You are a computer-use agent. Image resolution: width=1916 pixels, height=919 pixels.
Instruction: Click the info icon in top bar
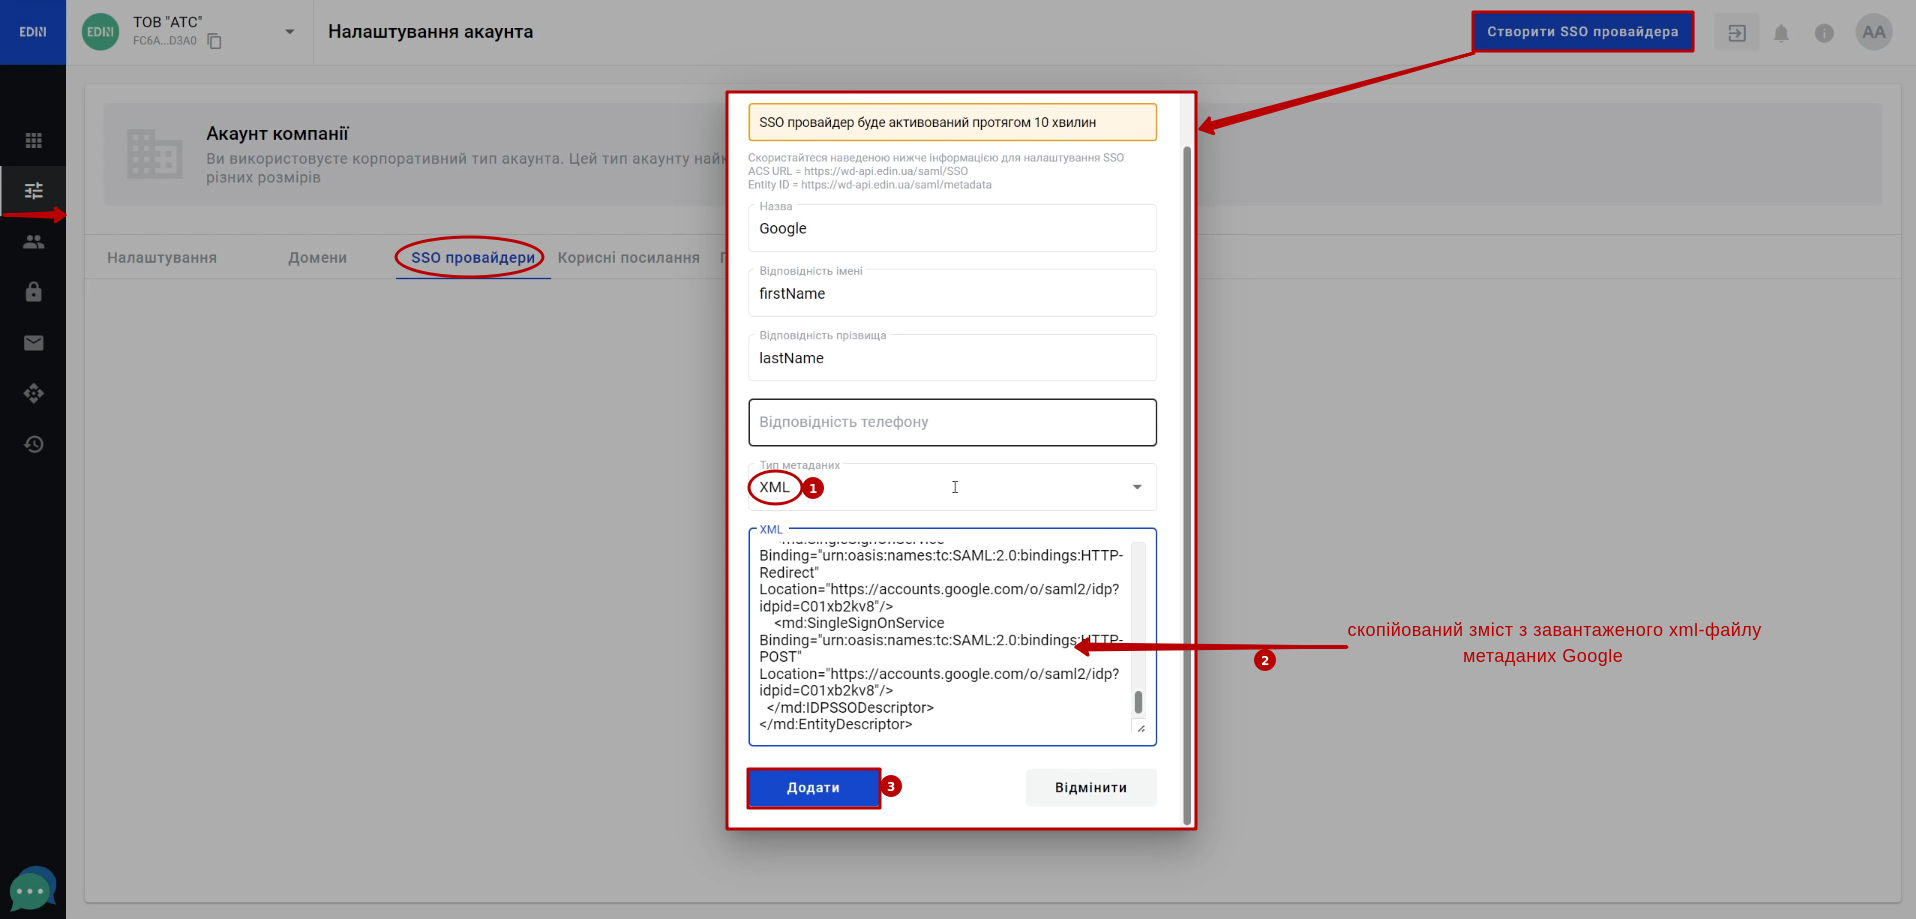[x=1824, y=33]
